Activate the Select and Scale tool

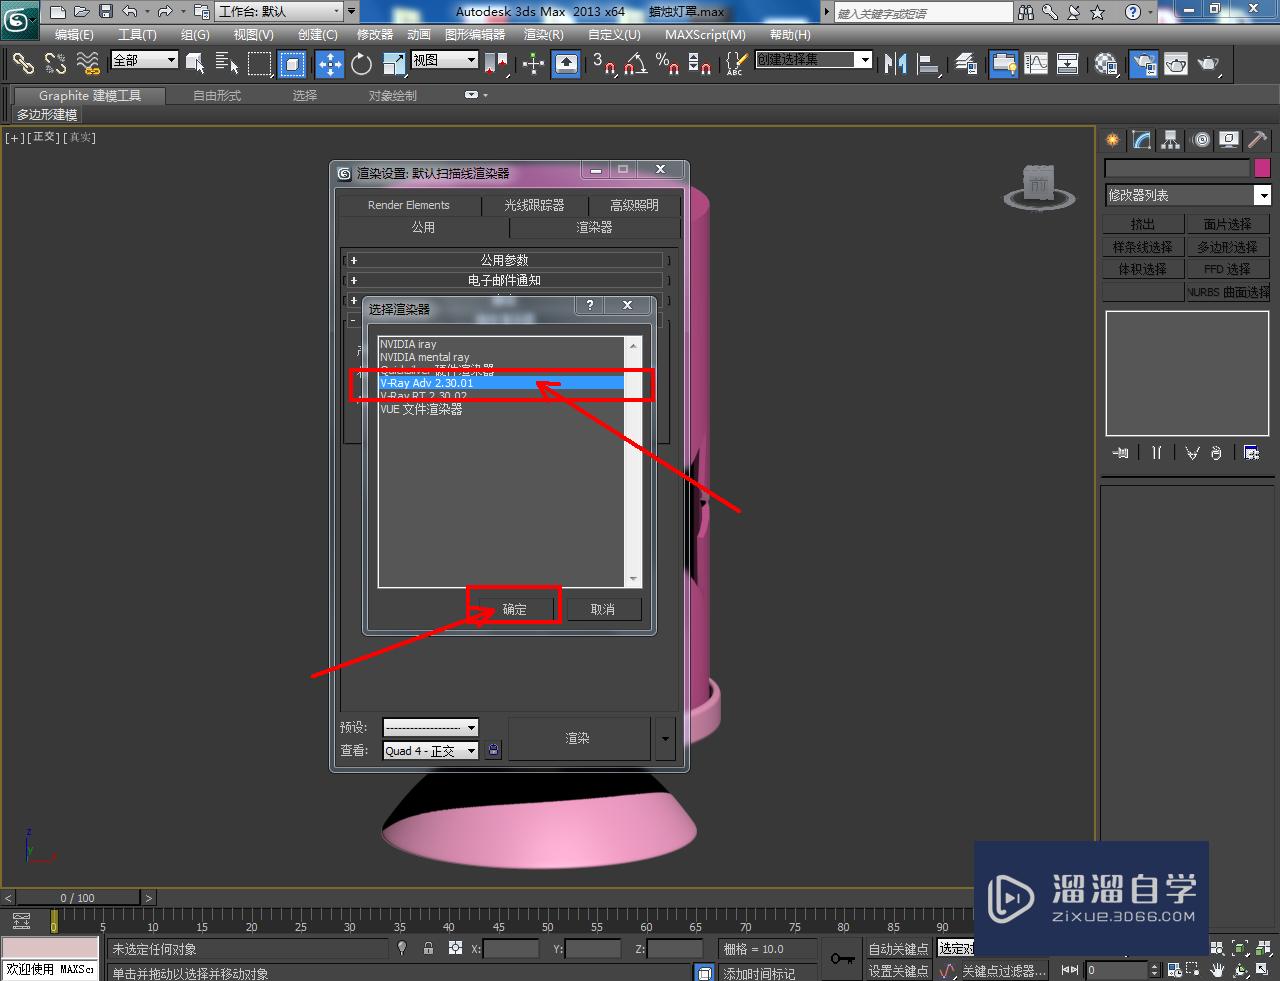393,64
